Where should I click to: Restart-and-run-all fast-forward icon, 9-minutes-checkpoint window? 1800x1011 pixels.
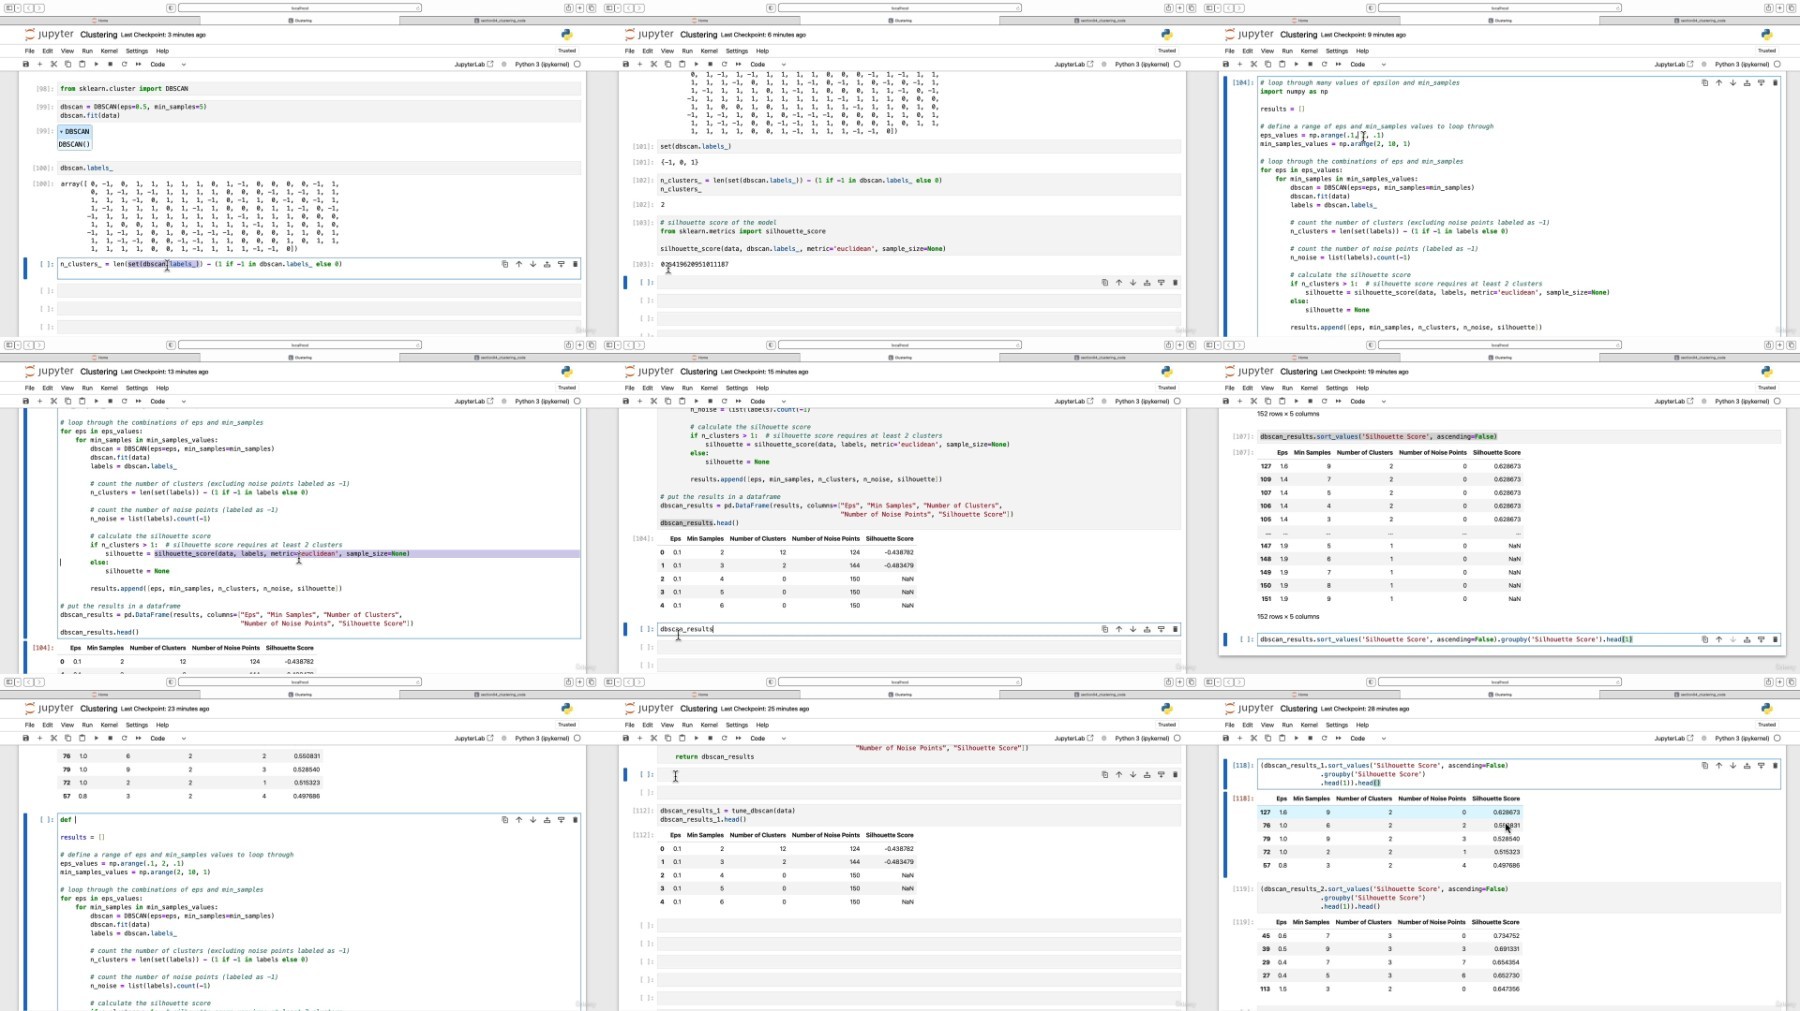[1338, 64]
